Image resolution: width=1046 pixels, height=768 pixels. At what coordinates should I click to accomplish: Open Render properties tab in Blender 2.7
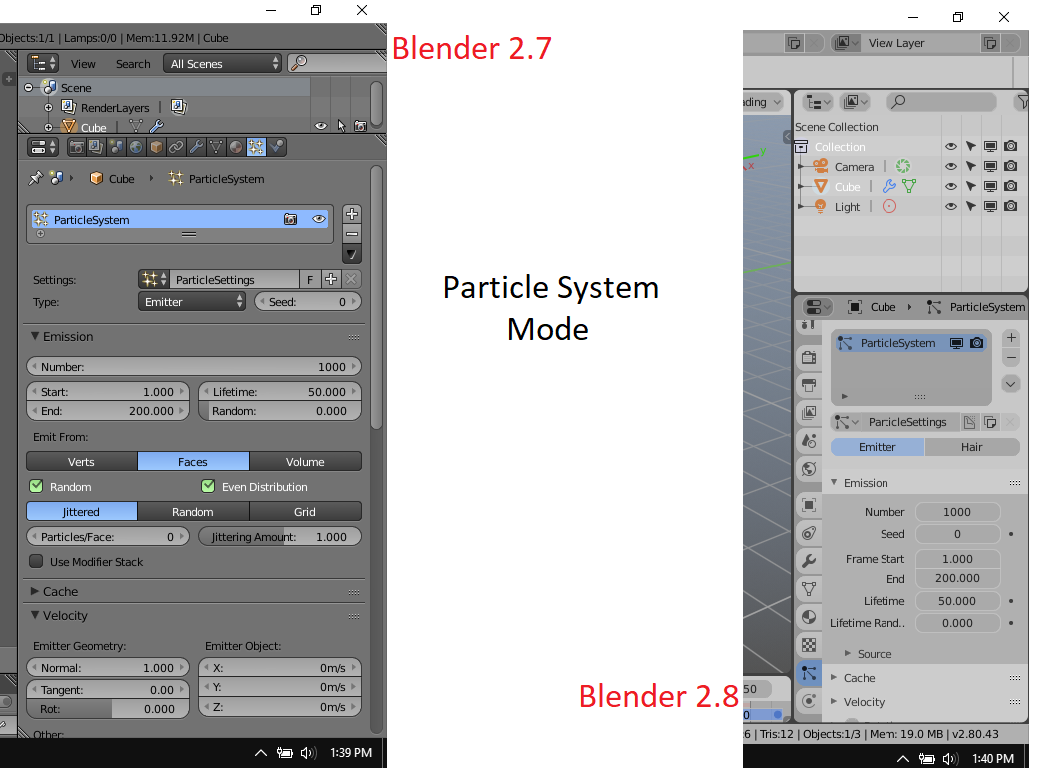tap(76, 147)
